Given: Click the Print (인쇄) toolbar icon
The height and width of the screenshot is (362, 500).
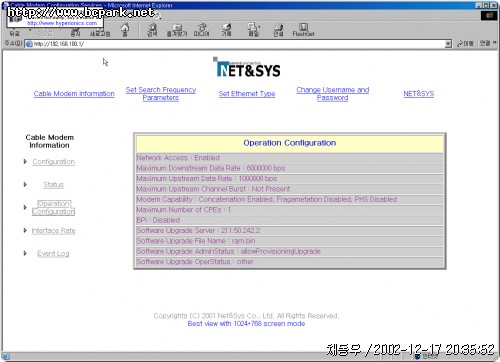Looking at the screenshot, I should pos(278,30).
